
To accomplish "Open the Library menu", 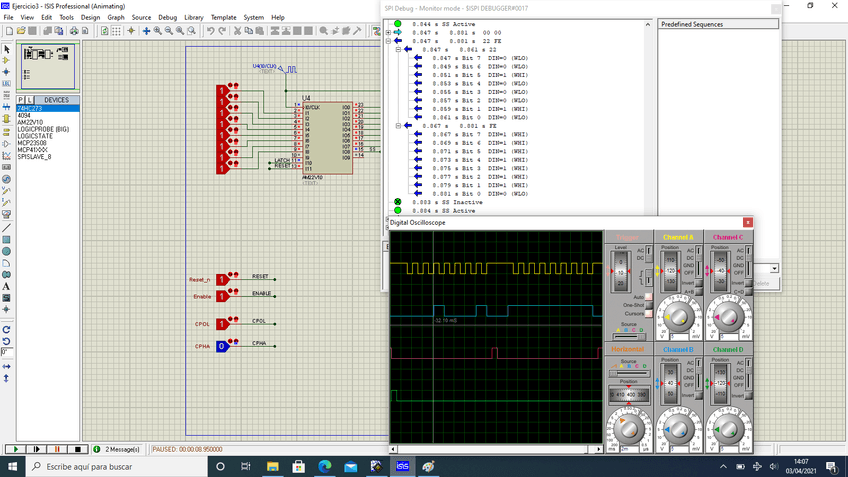I will point(194,17).
